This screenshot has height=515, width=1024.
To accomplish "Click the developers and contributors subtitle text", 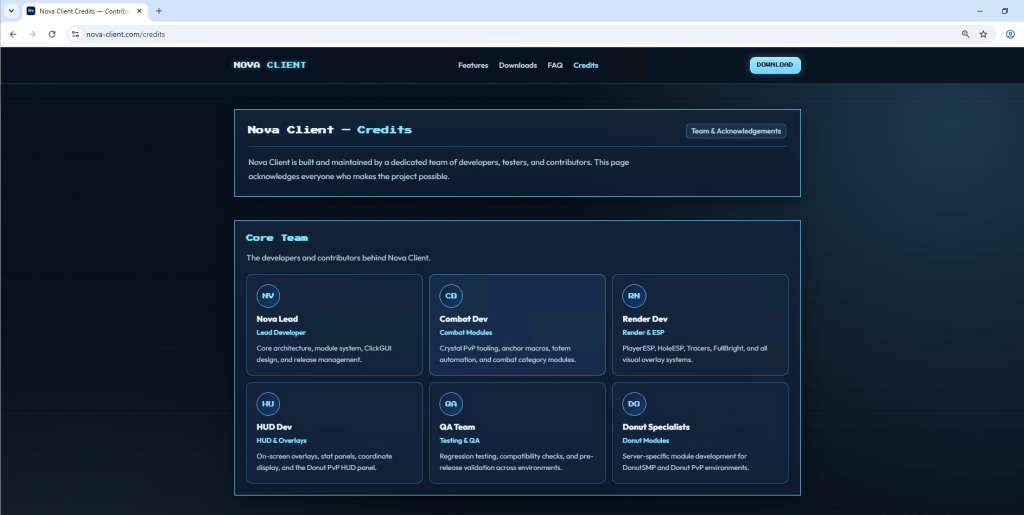I will tap(338, 258).
